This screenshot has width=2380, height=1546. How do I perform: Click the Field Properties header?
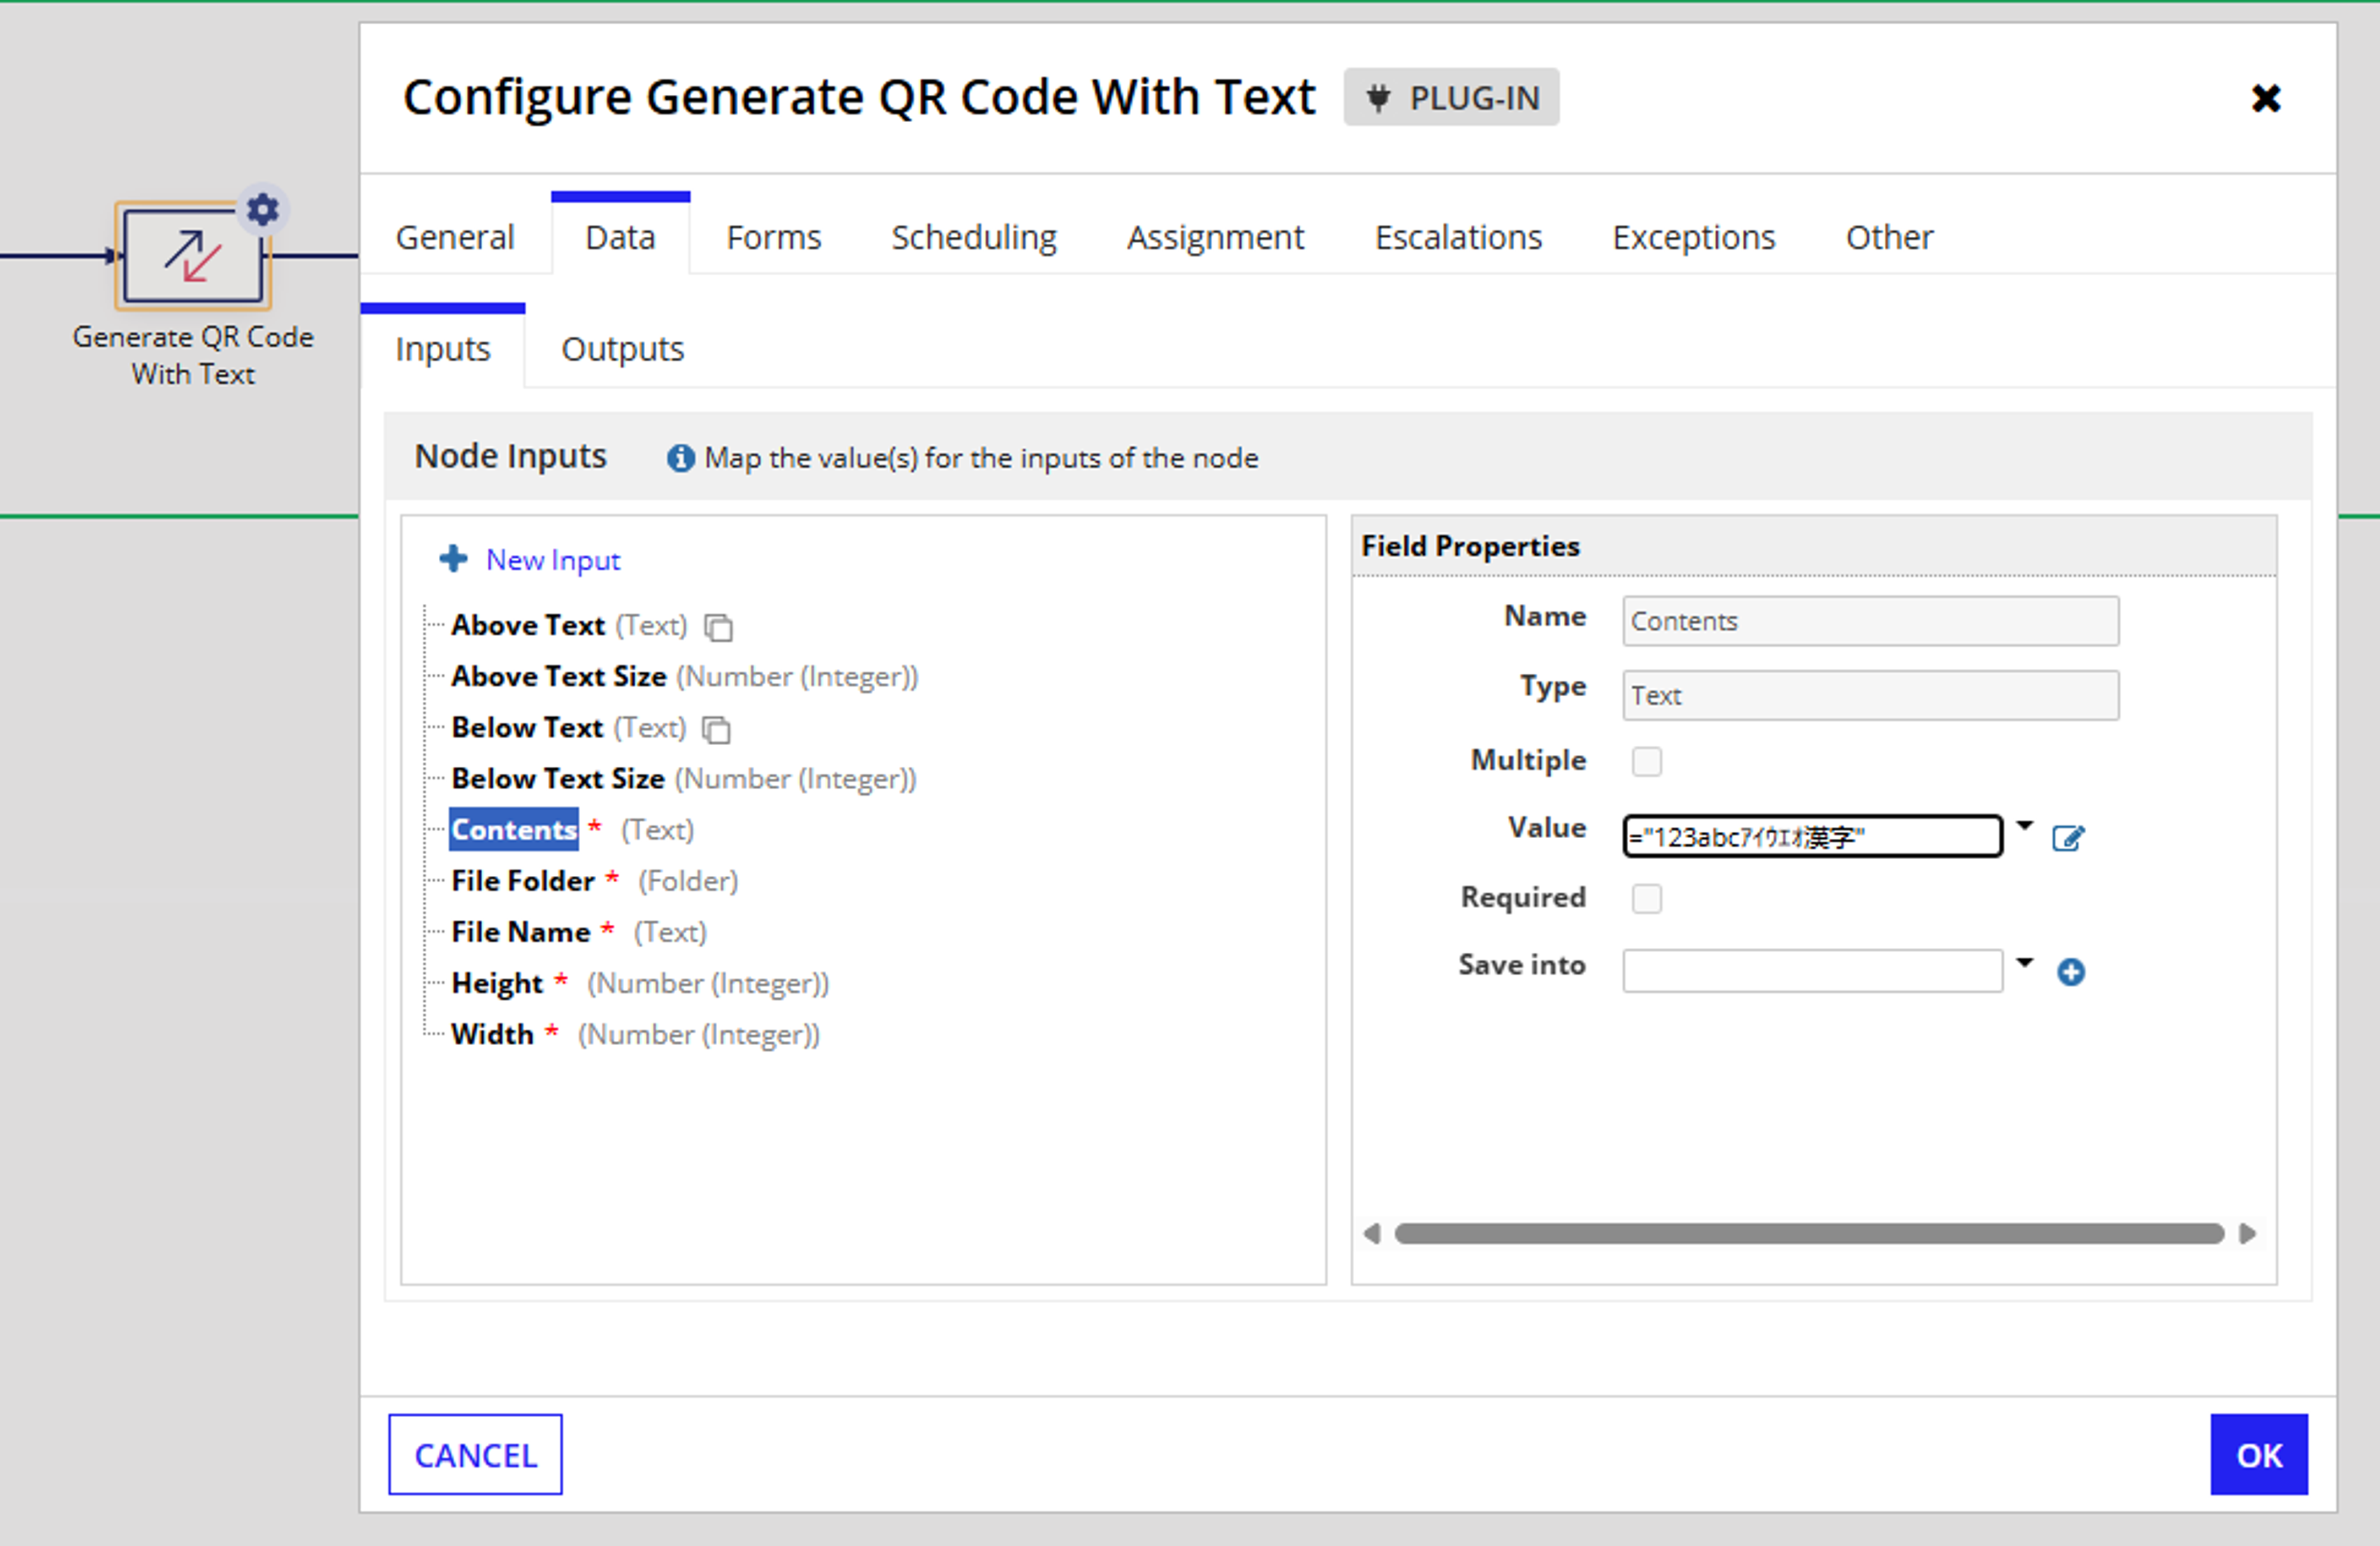[x=1470, y=546]
